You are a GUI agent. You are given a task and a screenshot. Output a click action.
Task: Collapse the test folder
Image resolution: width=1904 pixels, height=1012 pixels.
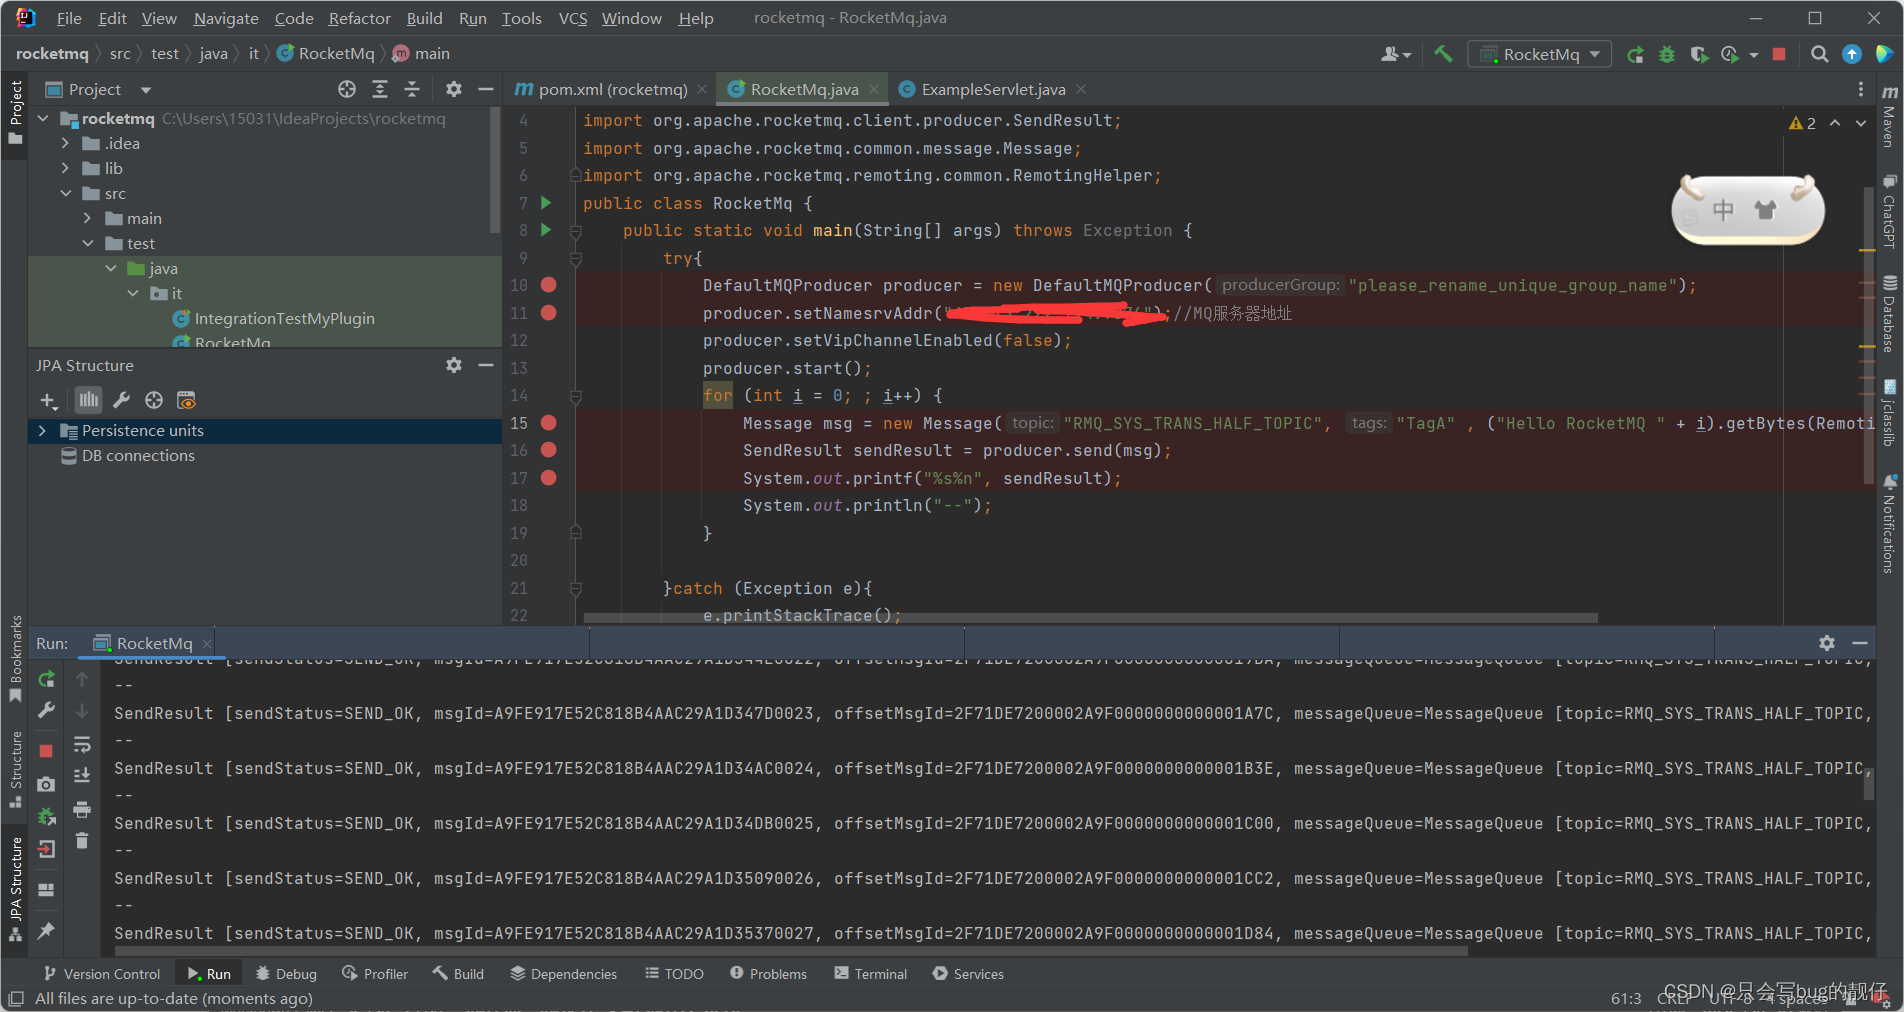click(87, 243)
